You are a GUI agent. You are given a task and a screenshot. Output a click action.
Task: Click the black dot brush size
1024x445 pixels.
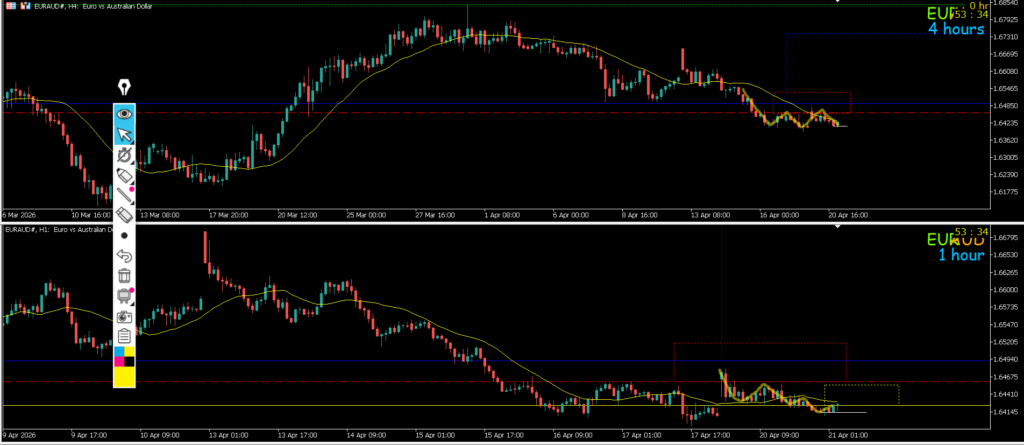pyautogui.click(x=125, y=235)
